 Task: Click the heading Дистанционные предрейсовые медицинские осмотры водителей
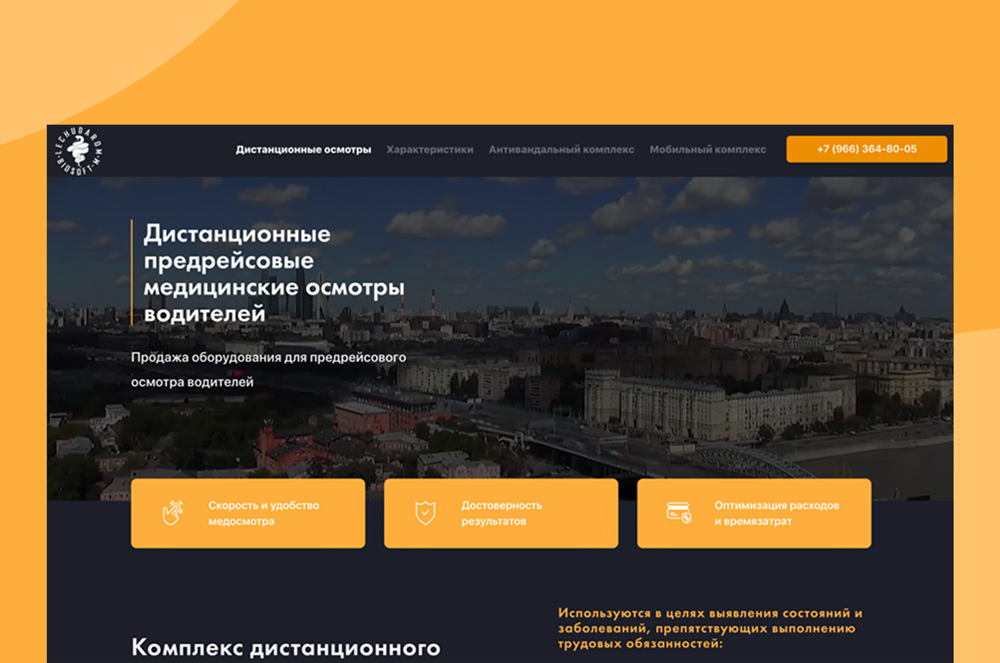point(274,273)
